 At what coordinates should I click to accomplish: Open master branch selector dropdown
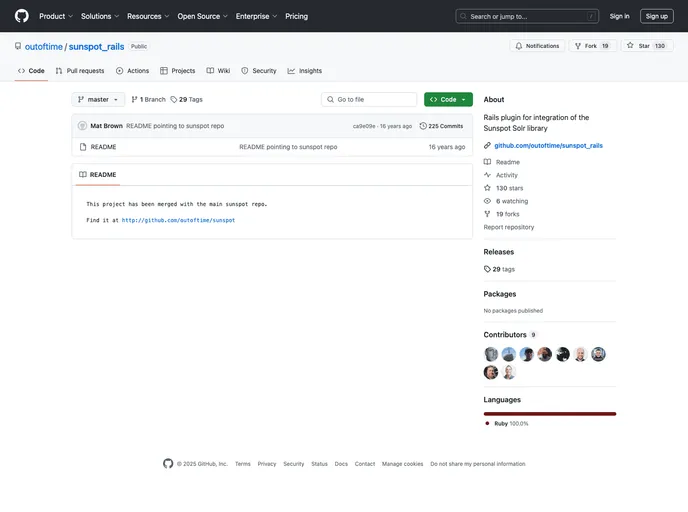(x=98, y=100)
